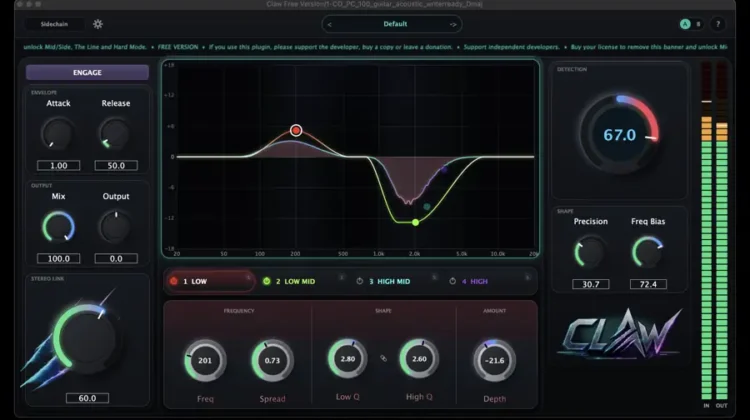This screenshot has height=420, width=750.
Task: Solo band 3 HIGH MID with S button
Action: coord(434,277)
